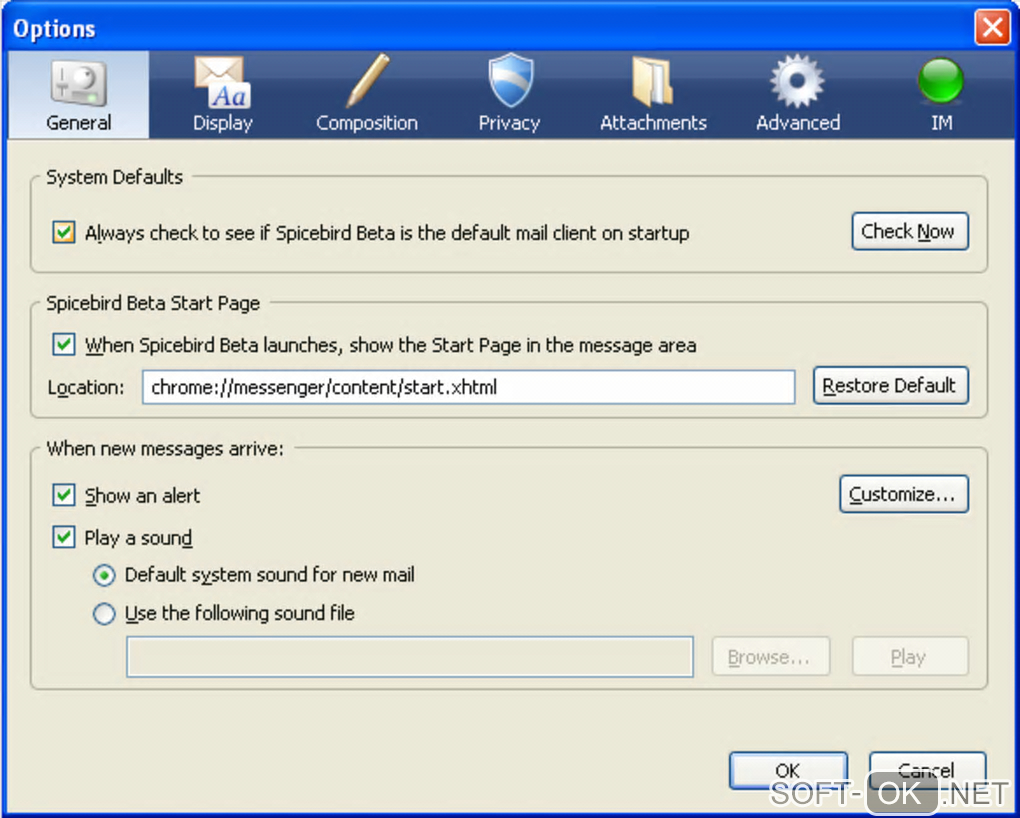Click the Display envelope font icon
The height and width of the screenshot is (818, 1020).
(x=222, y=82)
